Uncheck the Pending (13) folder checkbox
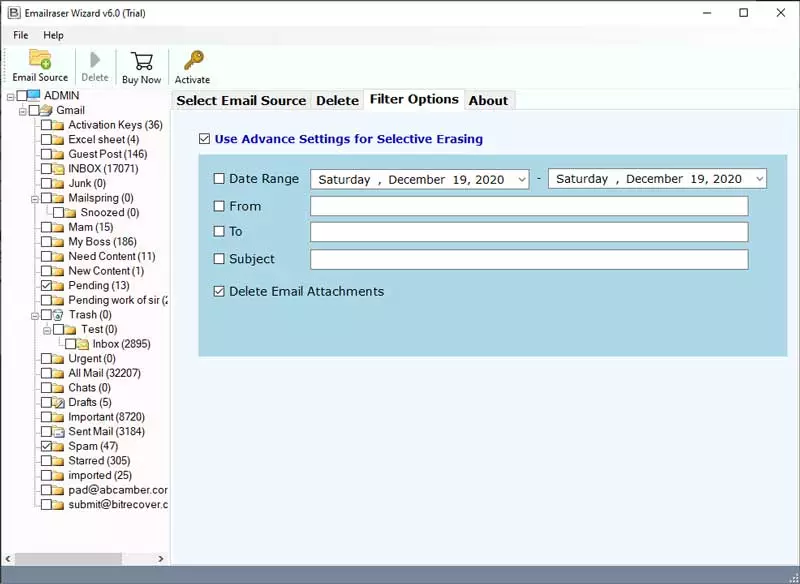800x584 pixels. point(46,286)
